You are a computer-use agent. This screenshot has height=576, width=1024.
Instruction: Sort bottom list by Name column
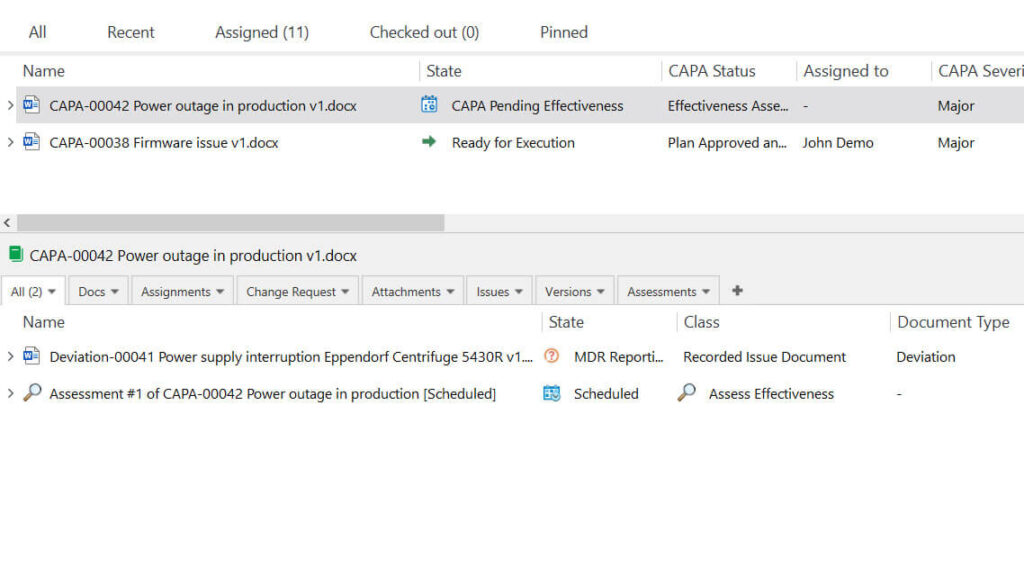[x=44, y=322]
